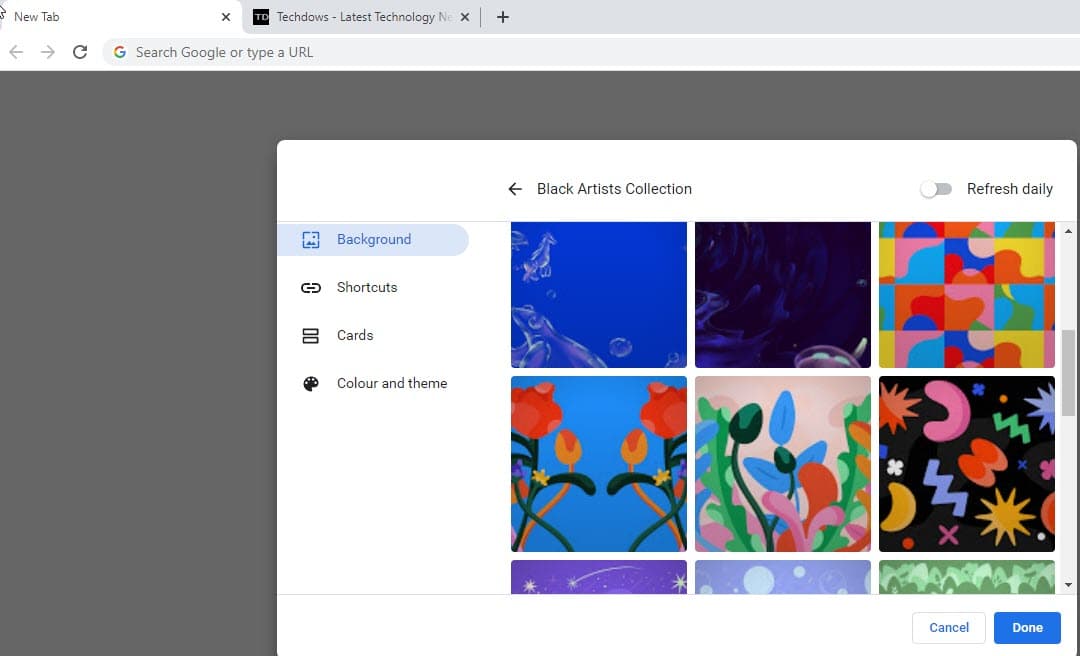Select the Background sidebar item

click(x=373, y=239)
